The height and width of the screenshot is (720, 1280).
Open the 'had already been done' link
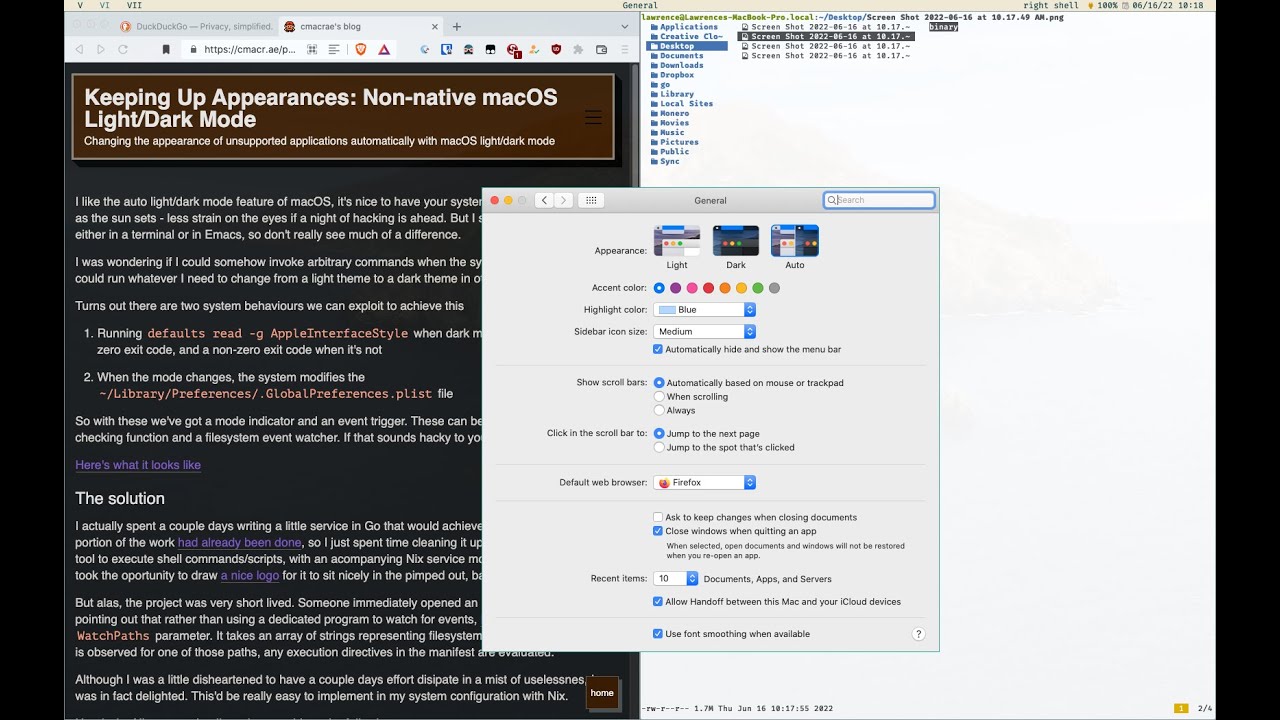coord(241,542)
